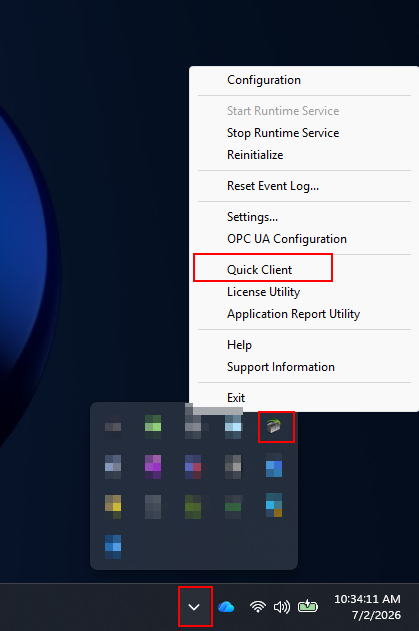Open Wi-Fi network icon in taskbar
This screenshot has width=419, height=631.
tap(258, 606)
